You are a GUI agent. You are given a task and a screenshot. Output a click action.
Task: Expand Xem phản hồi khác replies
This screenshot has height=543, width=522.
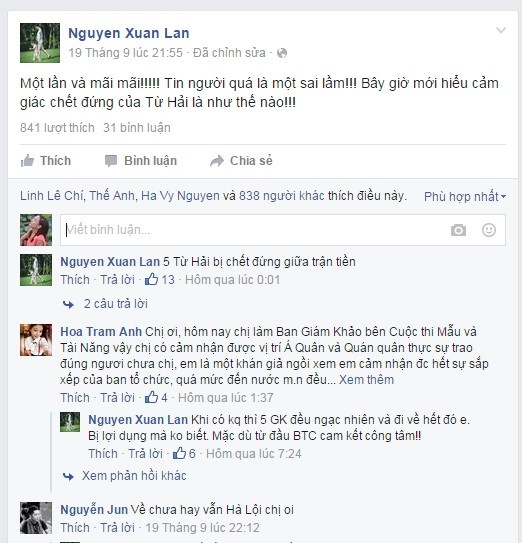click(x=134, y=476)
